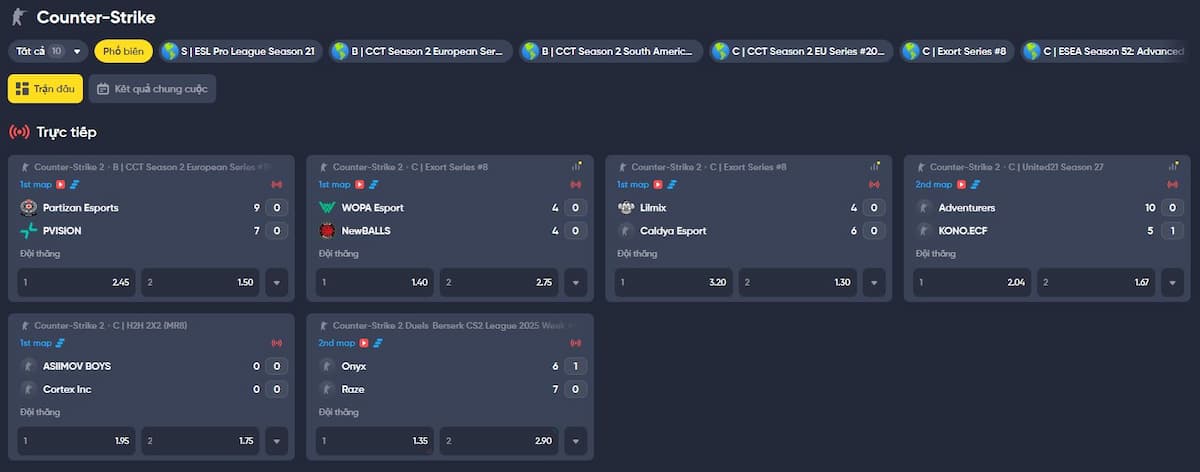Click the tracker icon beside Onyx vs Raze 2nd map
This screenshot has height=472, width=1200.
pos(375,343)
